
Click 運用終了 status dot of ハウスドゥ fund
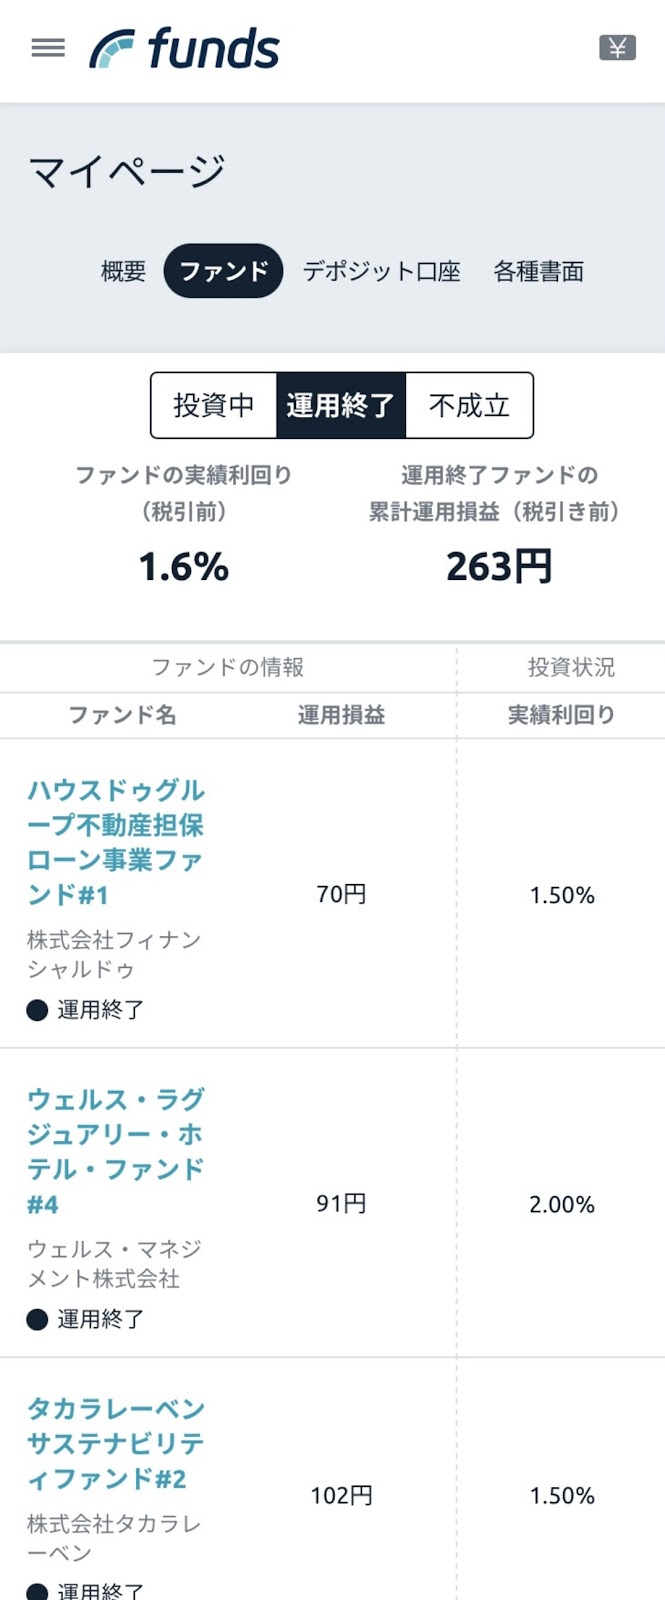tap(37, 1010)
